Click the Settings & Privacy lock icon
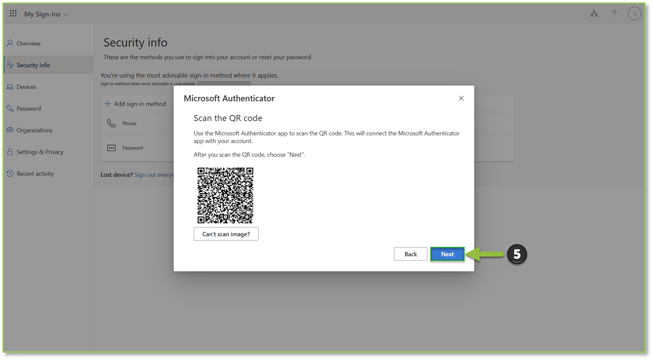This screenshot has width=653, height=360. (10, 152)
